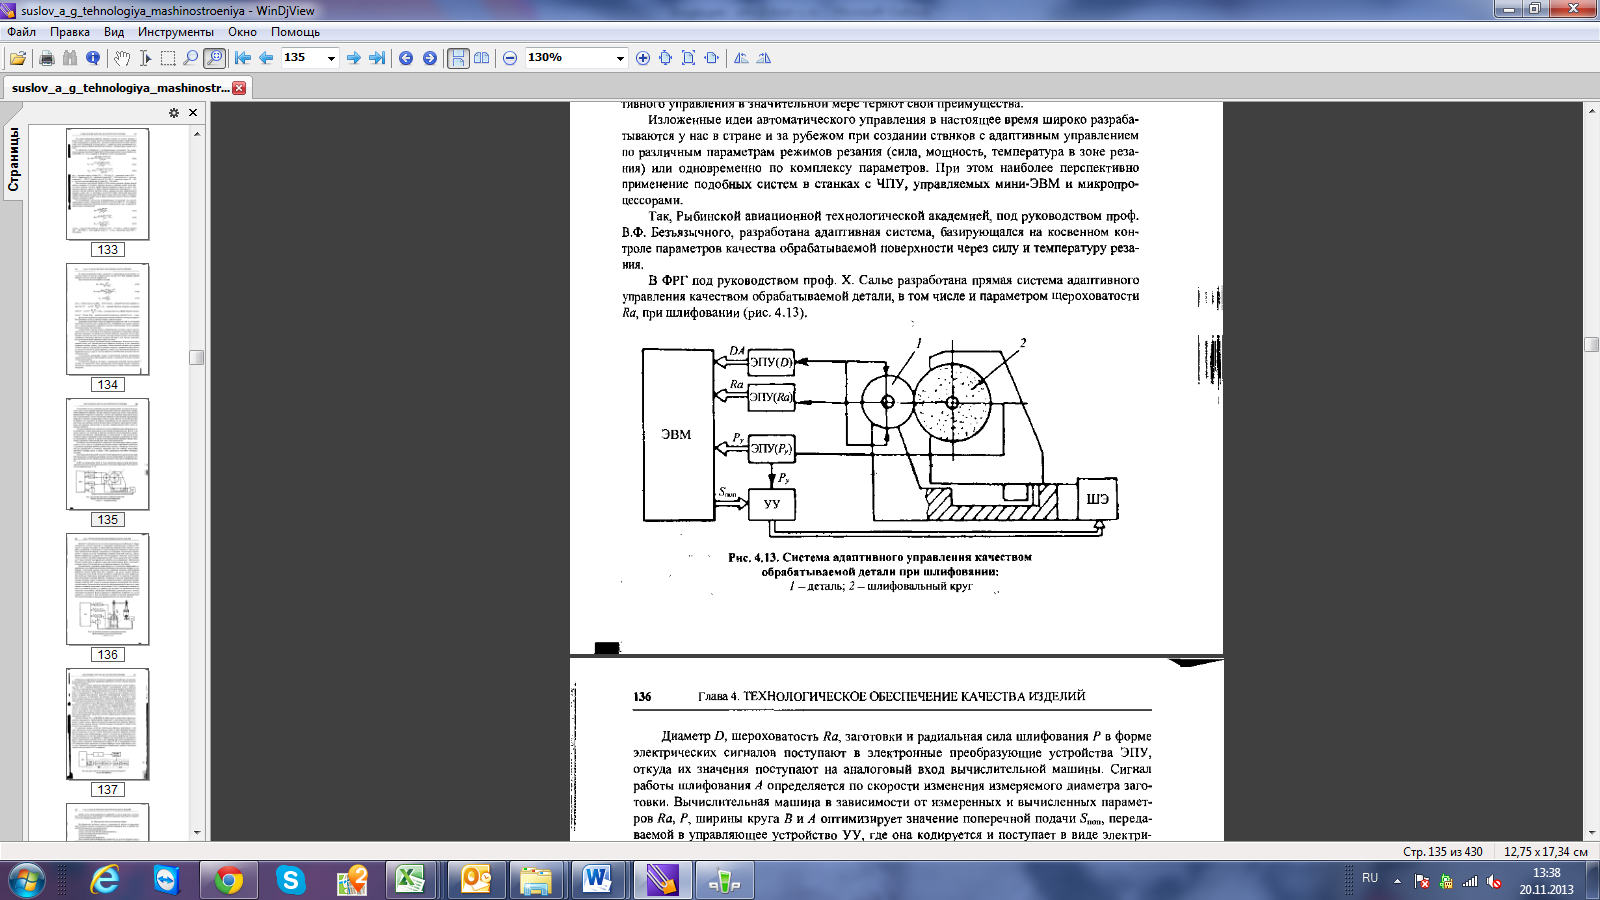Click the Print icon in toolbar
The height and width of the screenshot is (900, 1600).
coord(46,58)
